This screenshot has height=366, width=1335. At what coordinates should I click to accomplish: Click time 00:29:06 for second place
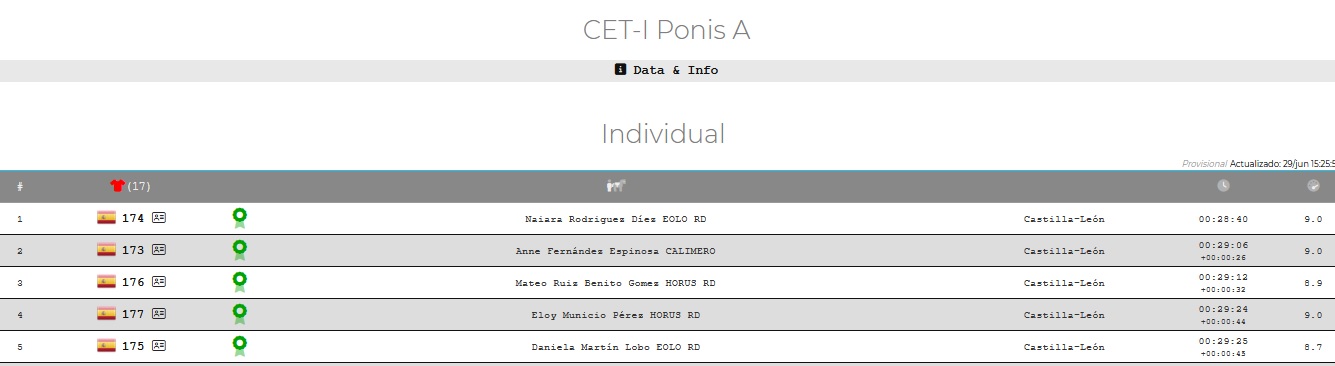click(x=1223, y=245)
